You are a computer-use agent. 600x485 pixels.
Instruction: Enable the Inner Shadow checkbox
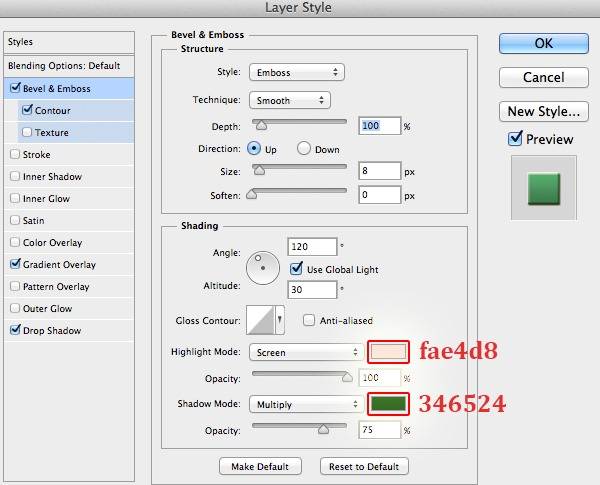pyautogui.click(x=15, y=176)
